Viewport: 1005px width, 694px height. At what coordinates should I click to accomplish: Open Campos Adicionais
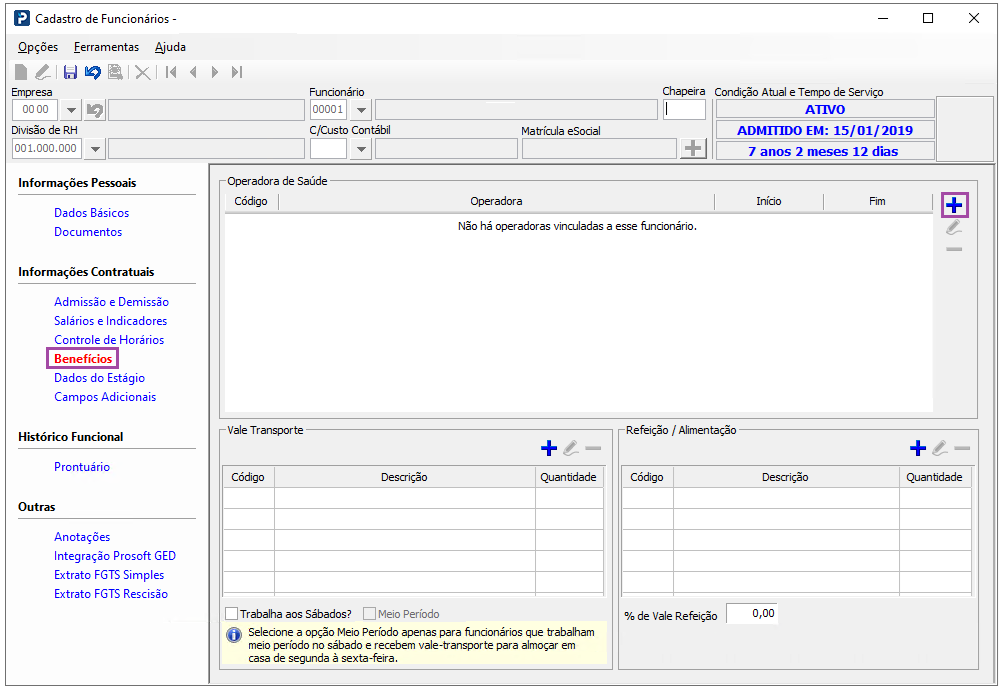pos(105,397)
